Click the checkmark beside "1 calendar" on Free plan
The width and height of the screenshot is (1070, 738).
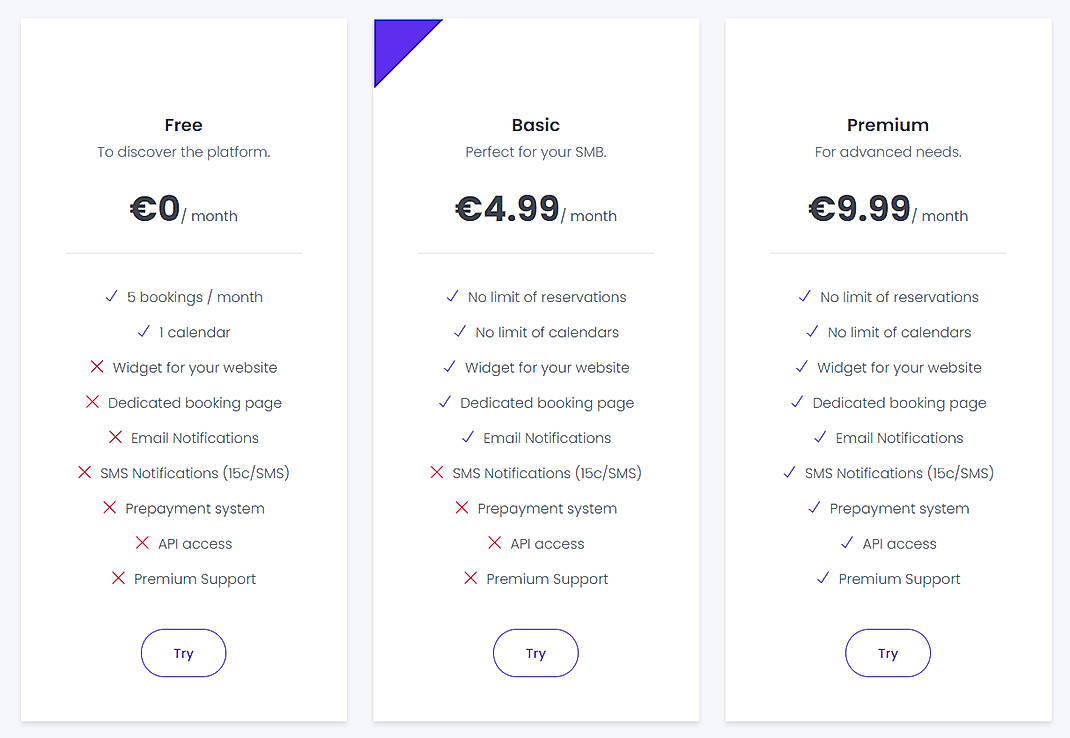(143, 332)
